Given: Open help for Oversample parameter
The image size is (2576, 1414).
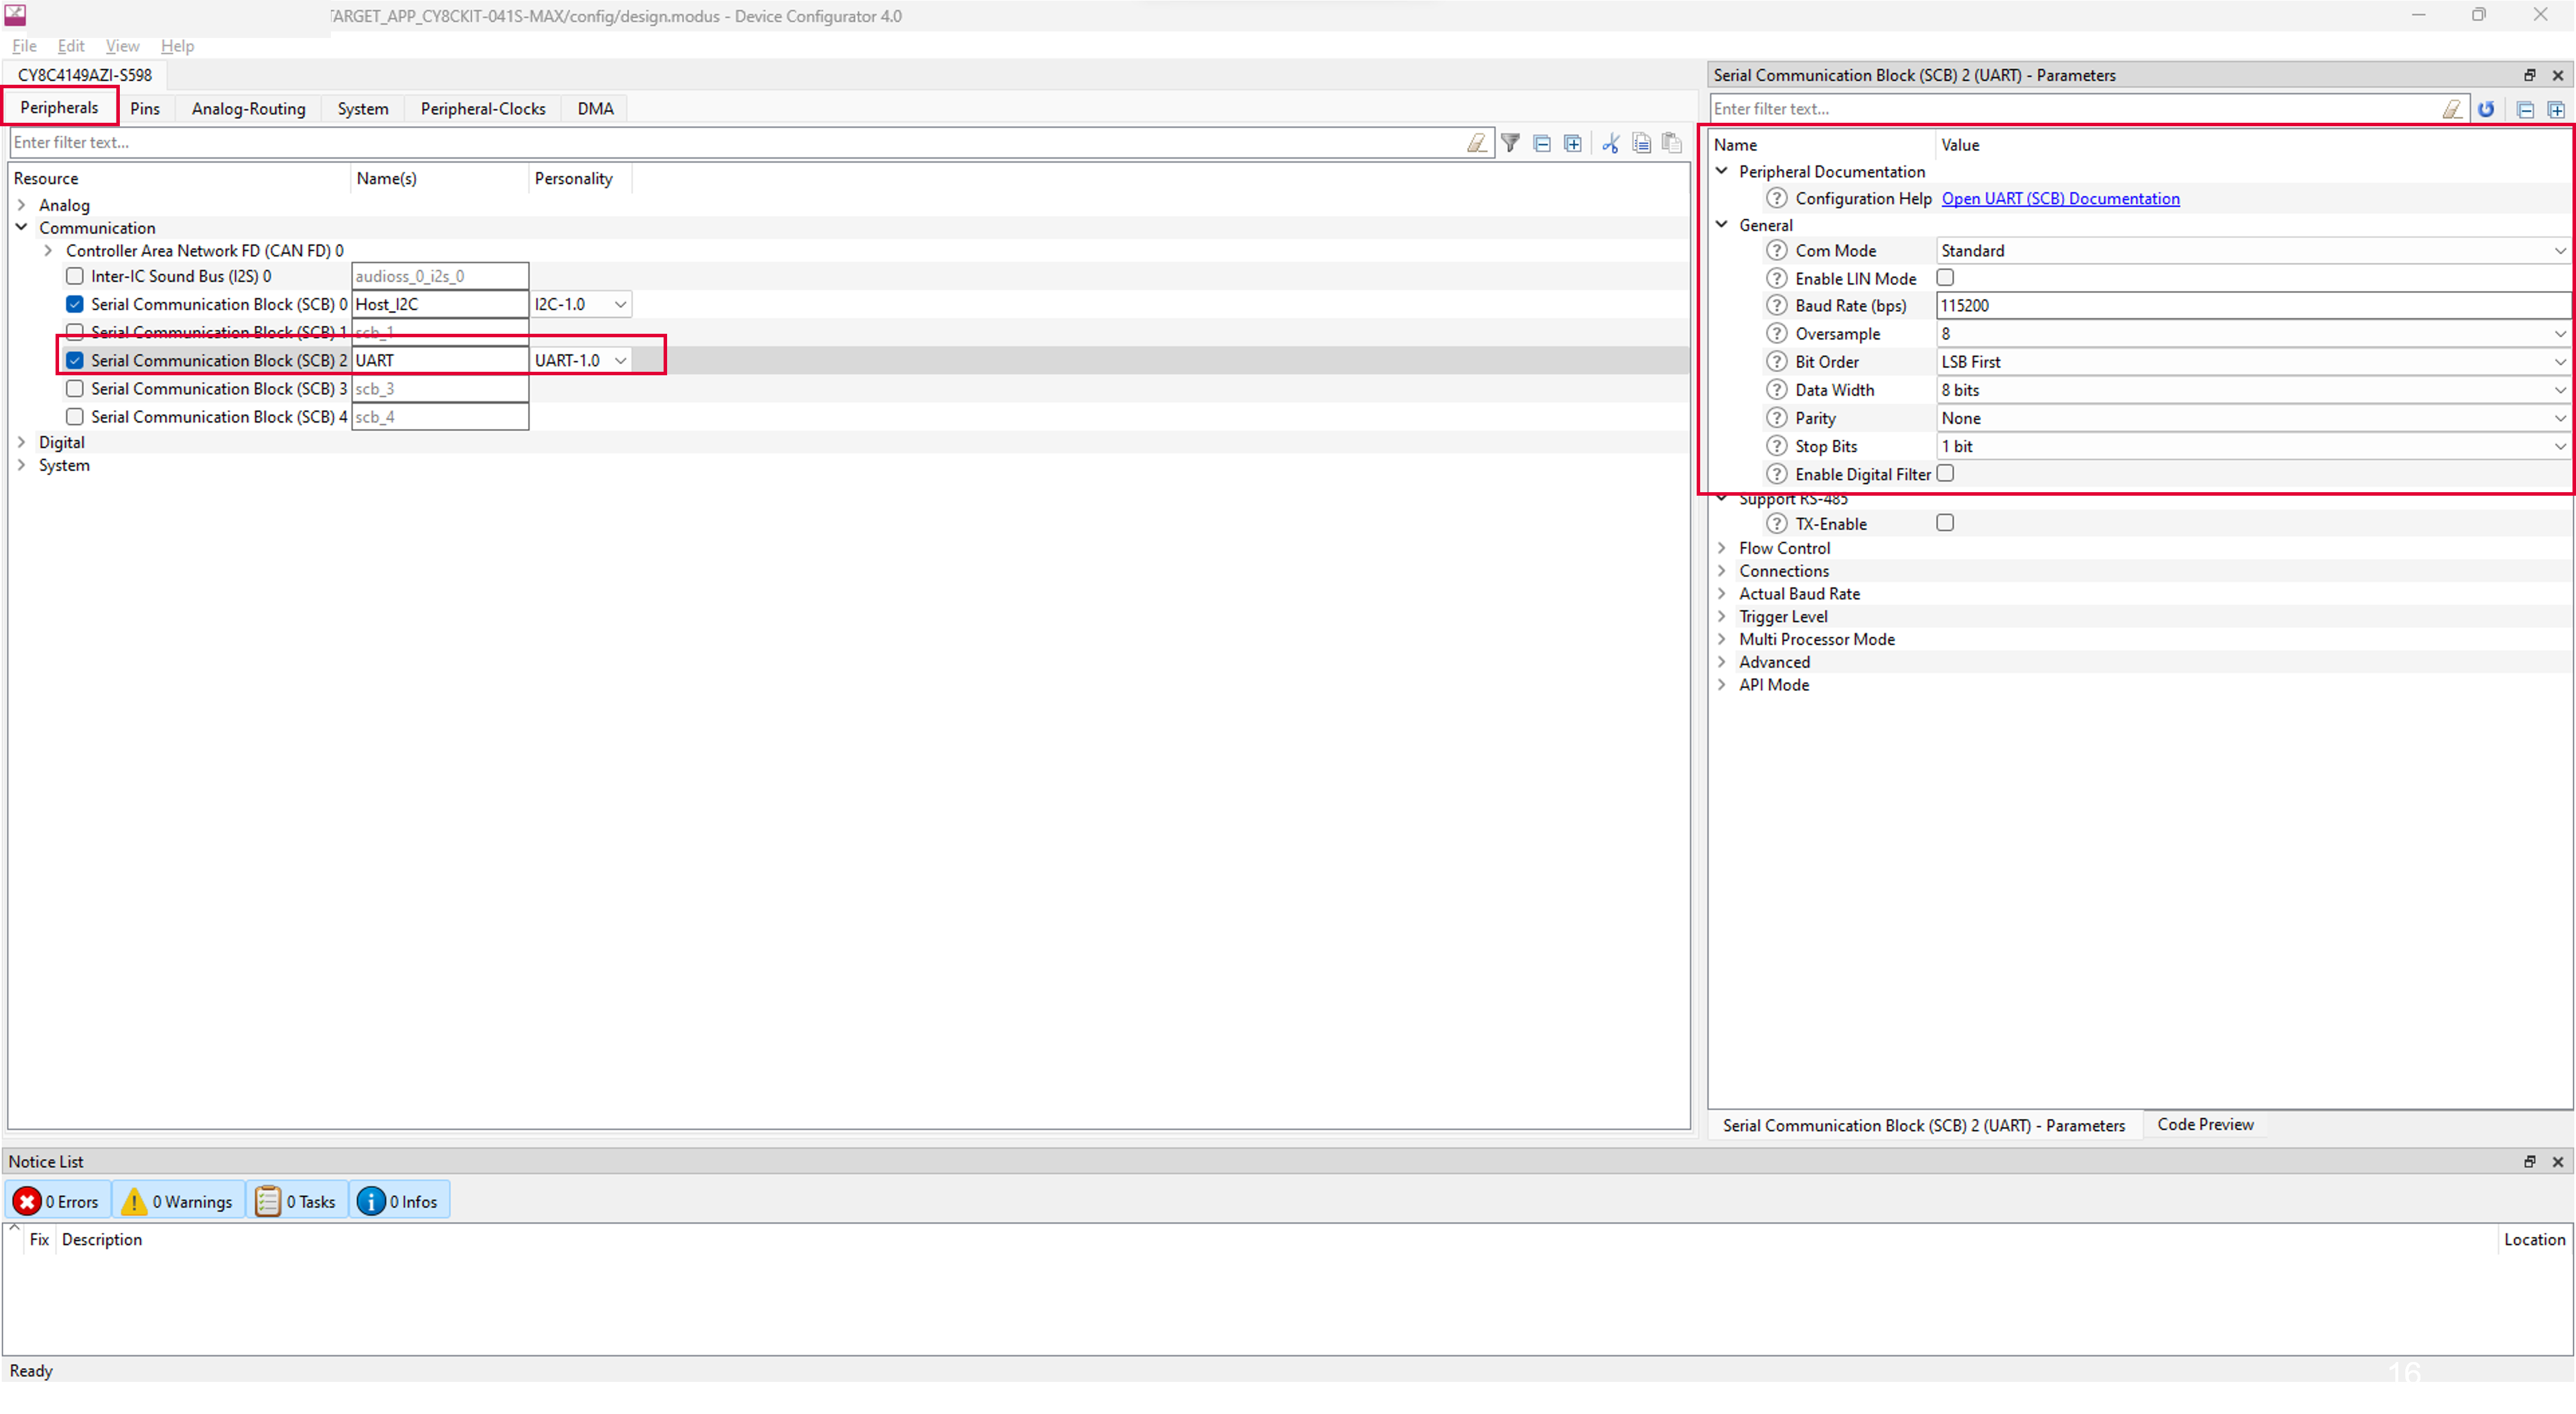Looking at the screenshot, I should point(1776,333).
